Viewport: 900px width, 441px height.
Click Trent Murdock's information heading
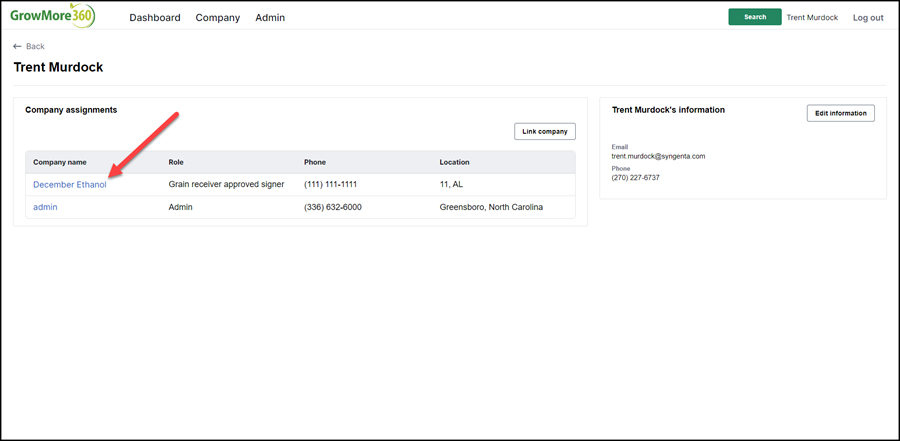668,110
